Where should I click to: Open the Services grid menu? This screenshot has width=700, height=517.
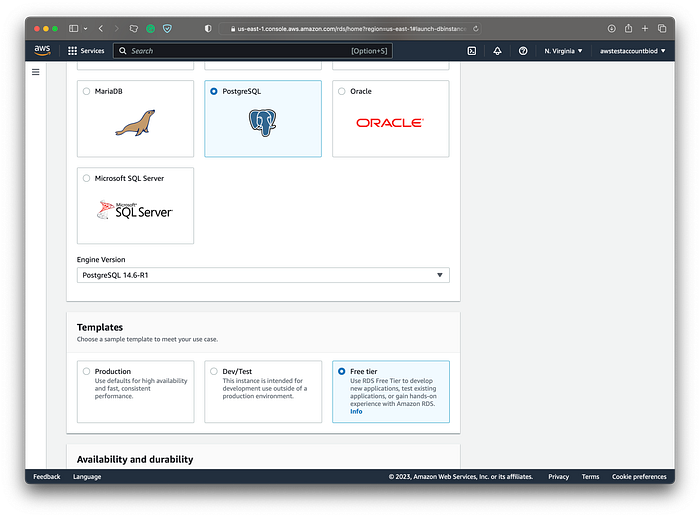tap(72, 51)
